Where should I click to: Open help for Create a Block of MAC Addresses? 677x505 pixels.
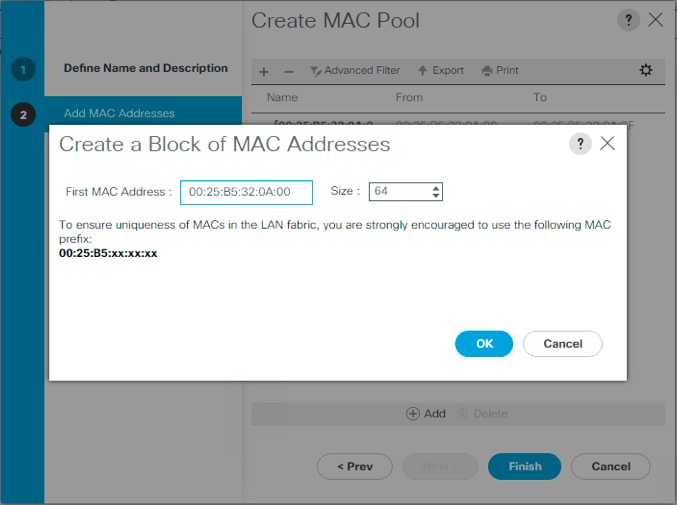580,143
